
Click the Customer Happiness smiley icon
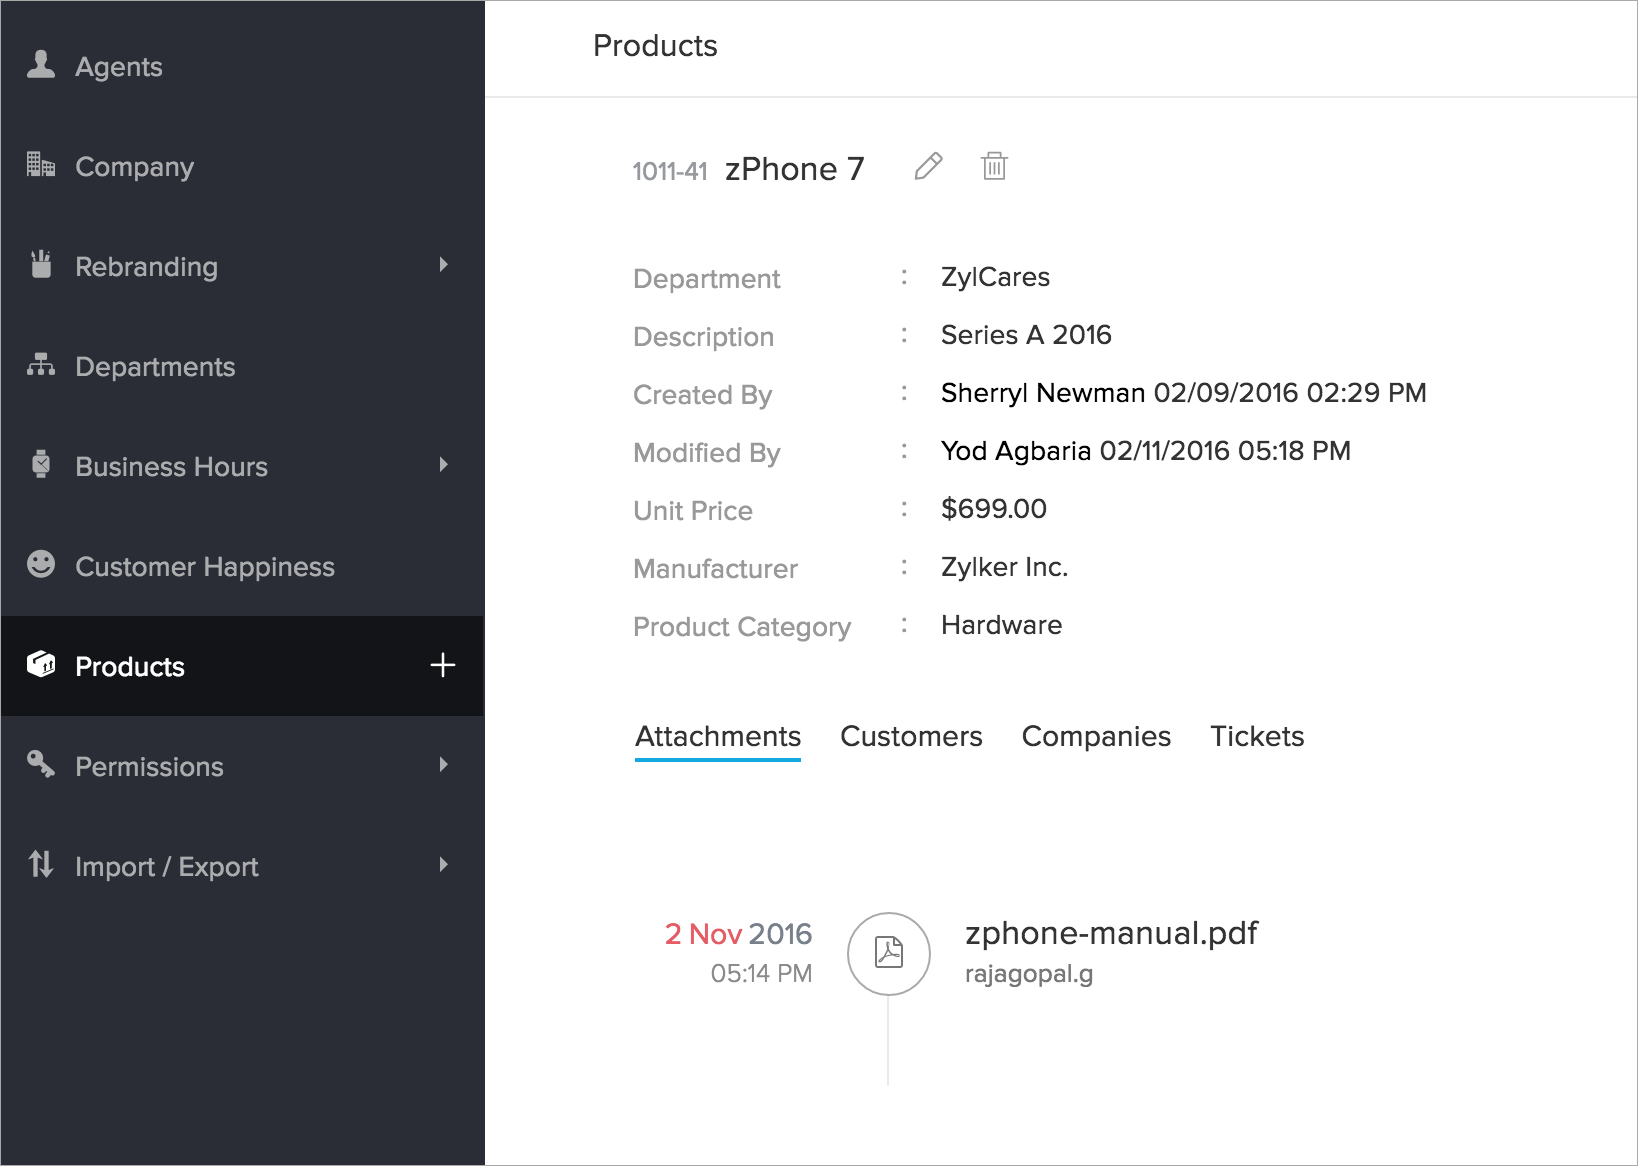[x=41, y=564]
